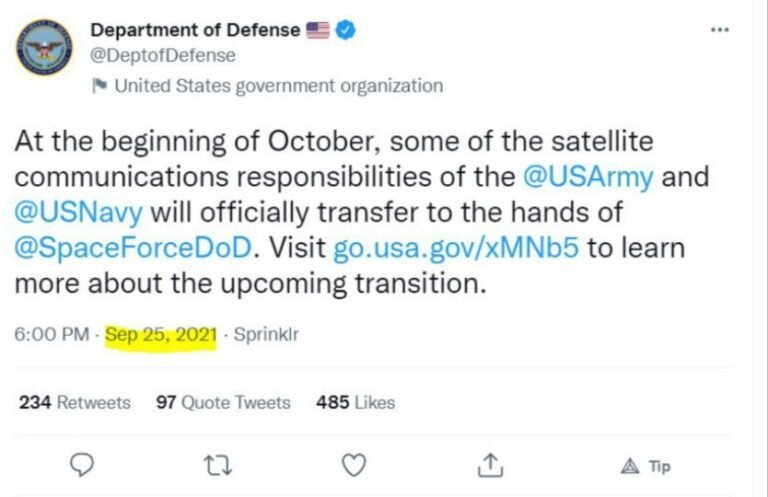Screen dimensions: 768x497
Task: Click the US flag emoji
Action: click(x=318, y=30)
